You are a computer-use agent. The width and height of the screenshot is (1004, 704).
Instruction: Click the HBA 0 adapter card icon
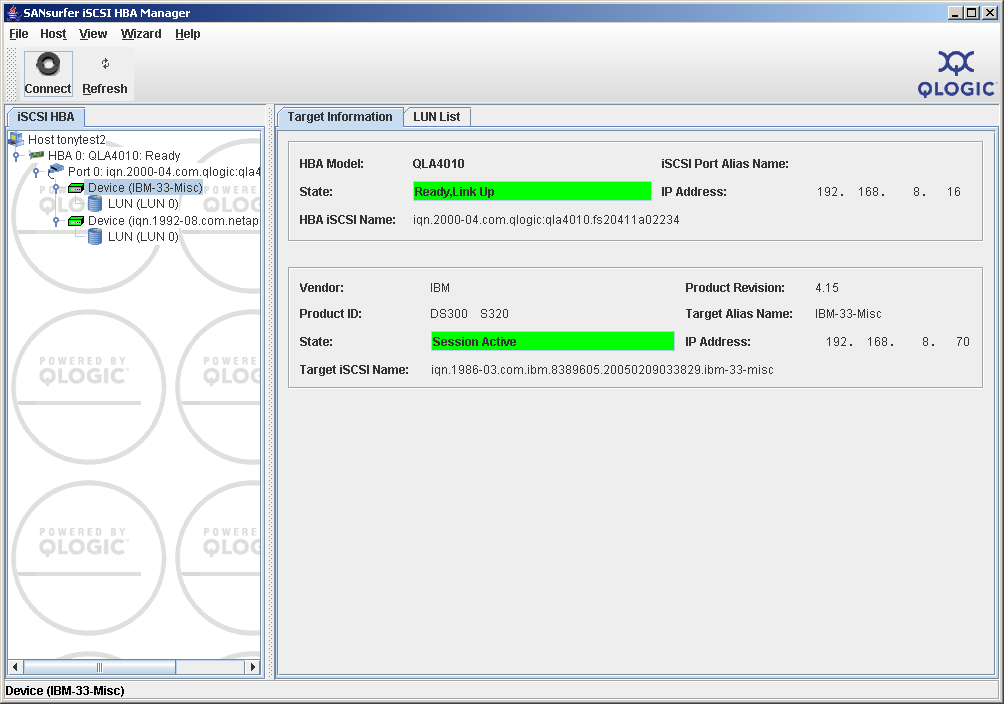[x=36, y=155]
